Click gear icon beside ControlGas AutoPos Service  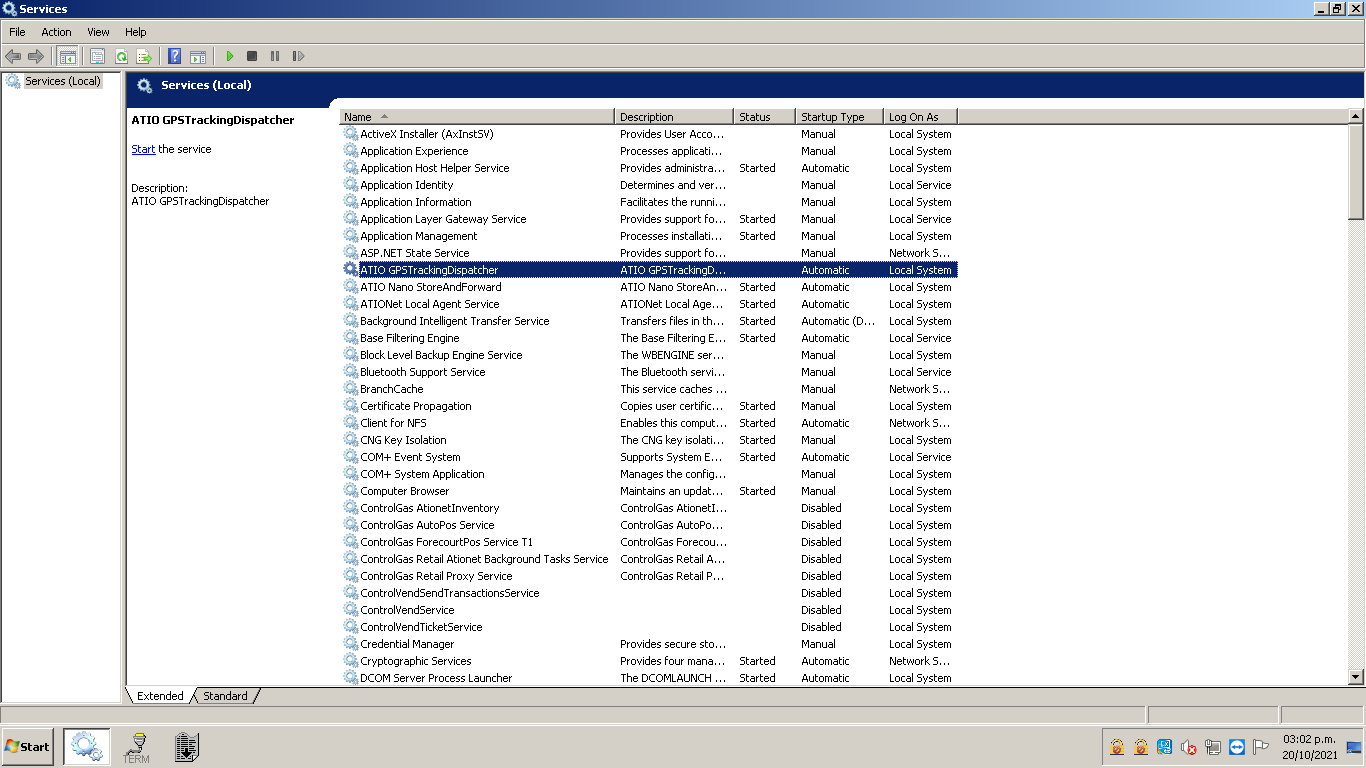[351, 525]
